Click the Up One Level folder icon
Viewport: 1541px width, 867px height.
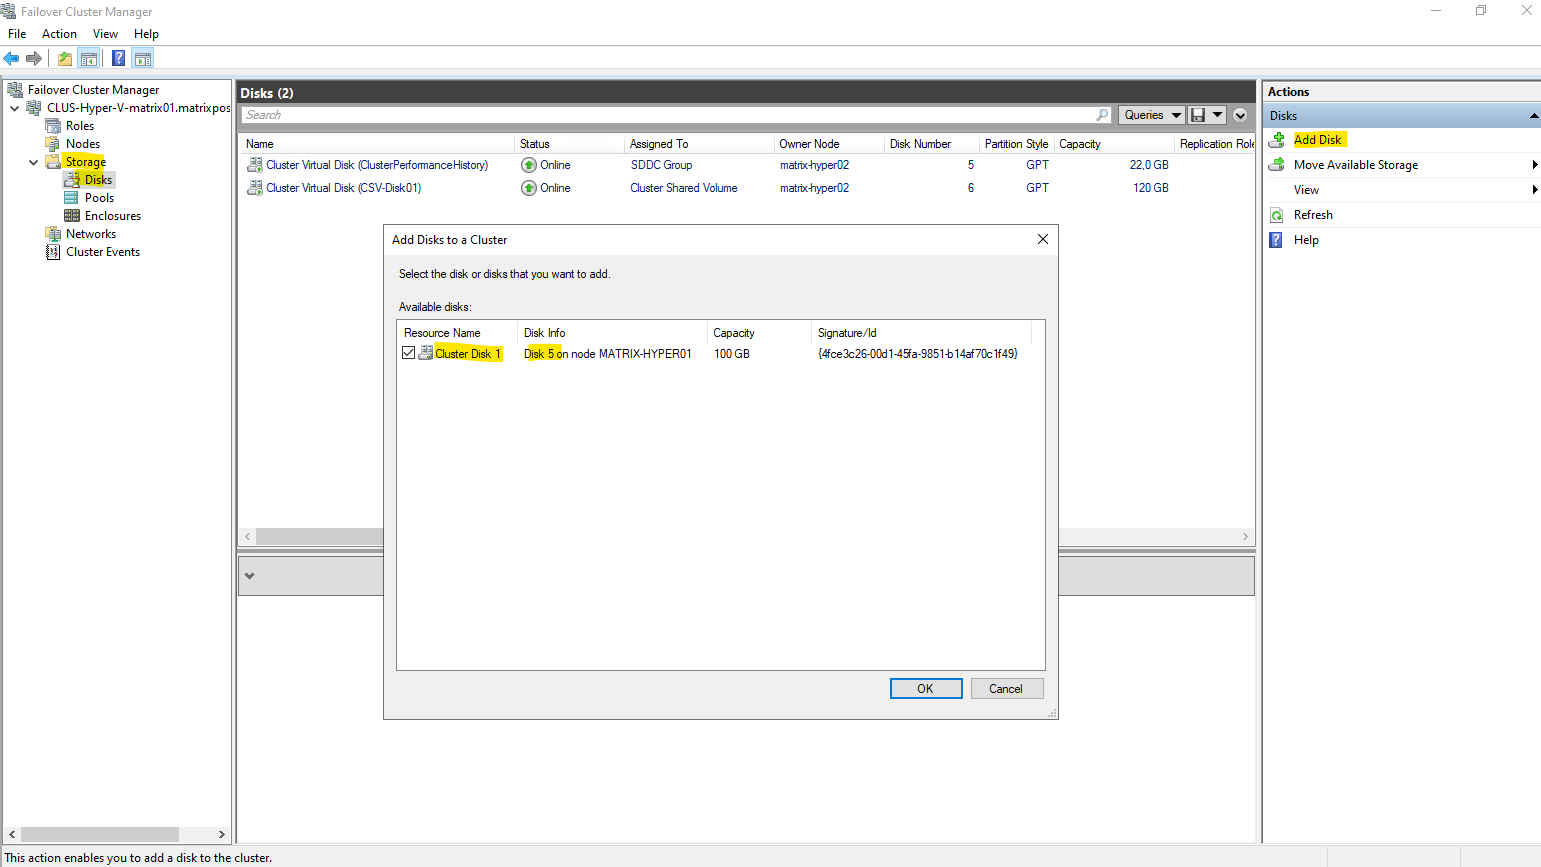coord(65,59)
